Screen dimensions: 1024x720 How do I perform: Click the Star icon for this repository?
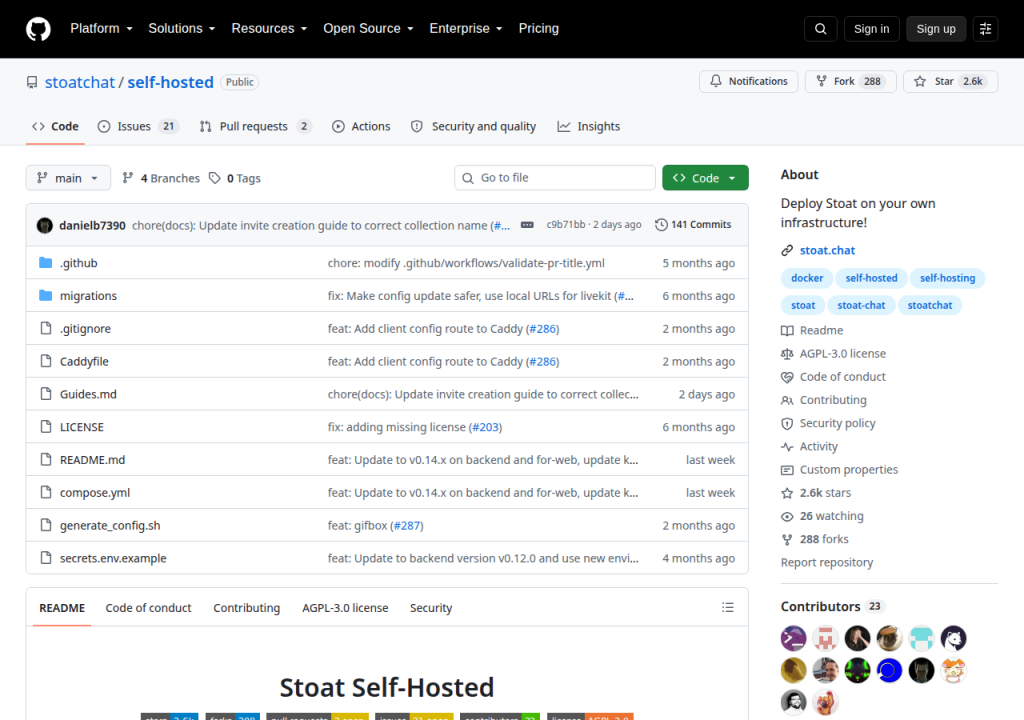pos(920,81)
